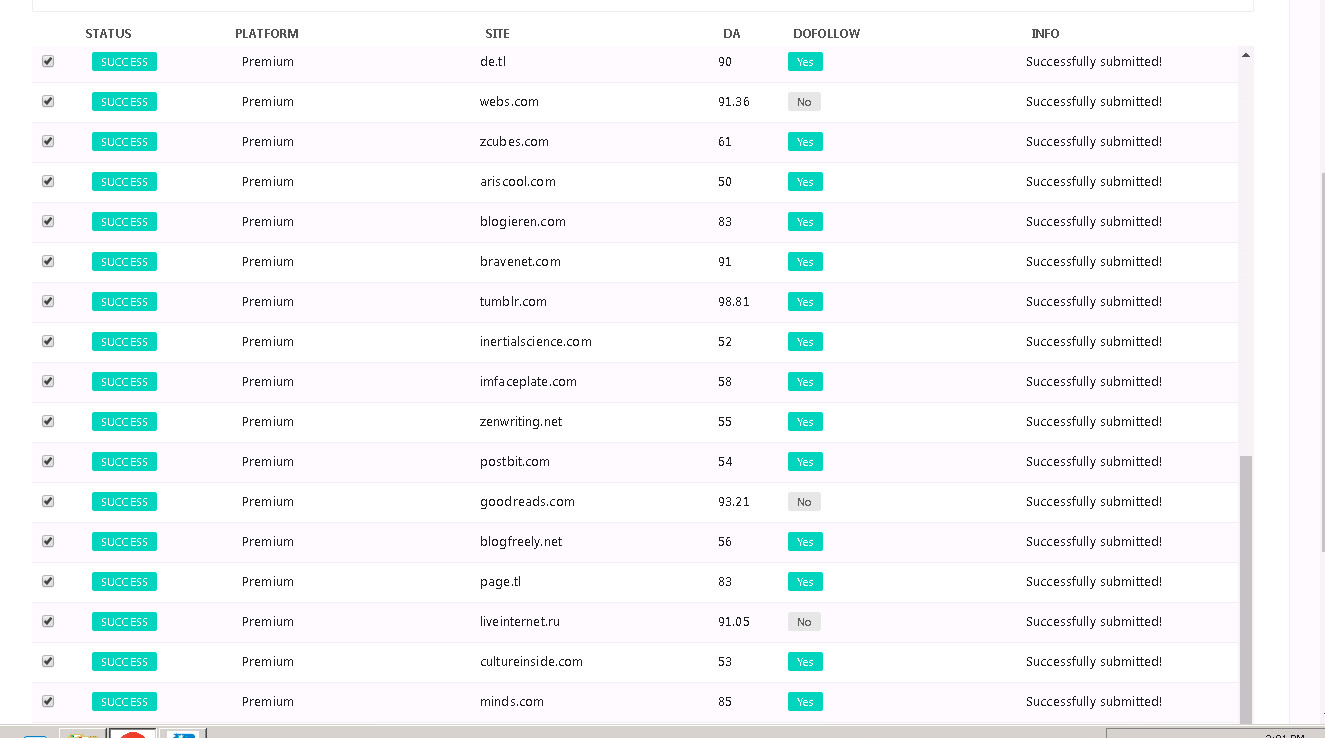The height and width of the screenshot is (738, 1325).
Task: Click the red recorder icon in the taskbar
Action: [132, 734]
